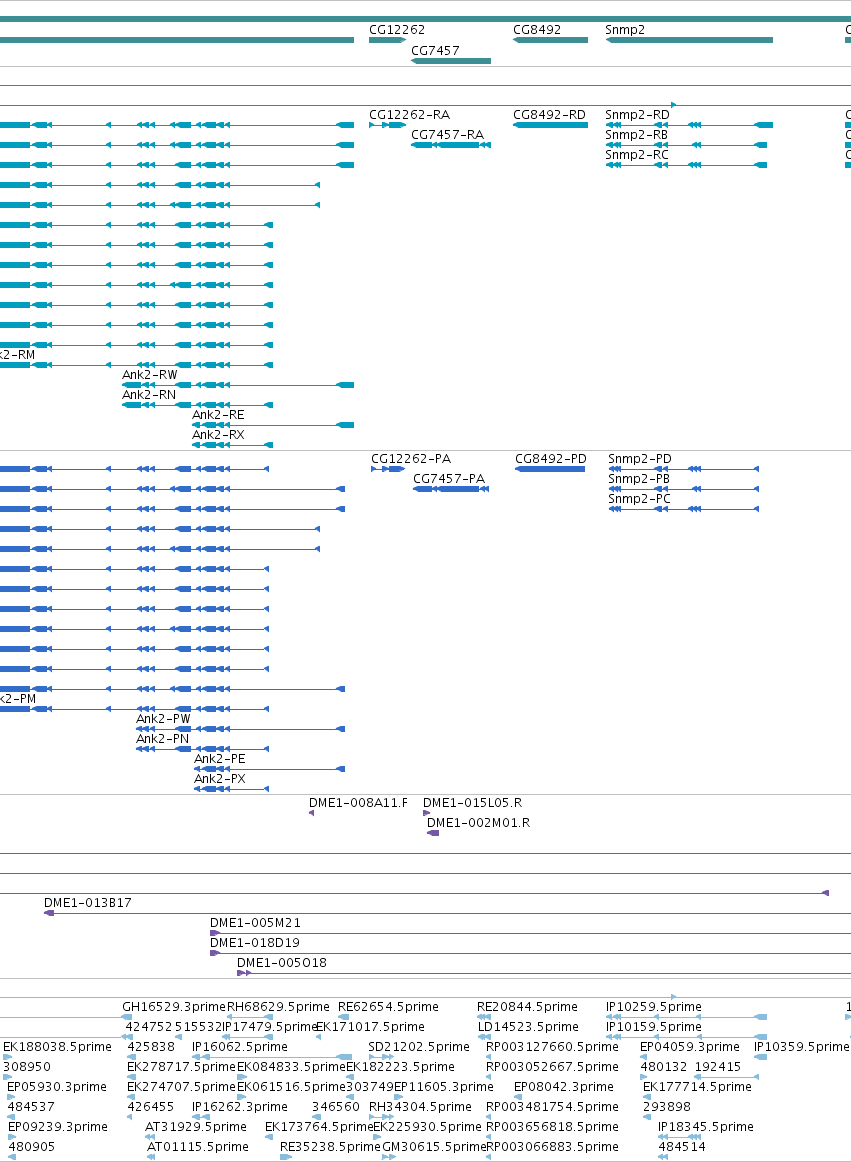Select CDS label CG12262-PA

[x=411, y=459]
